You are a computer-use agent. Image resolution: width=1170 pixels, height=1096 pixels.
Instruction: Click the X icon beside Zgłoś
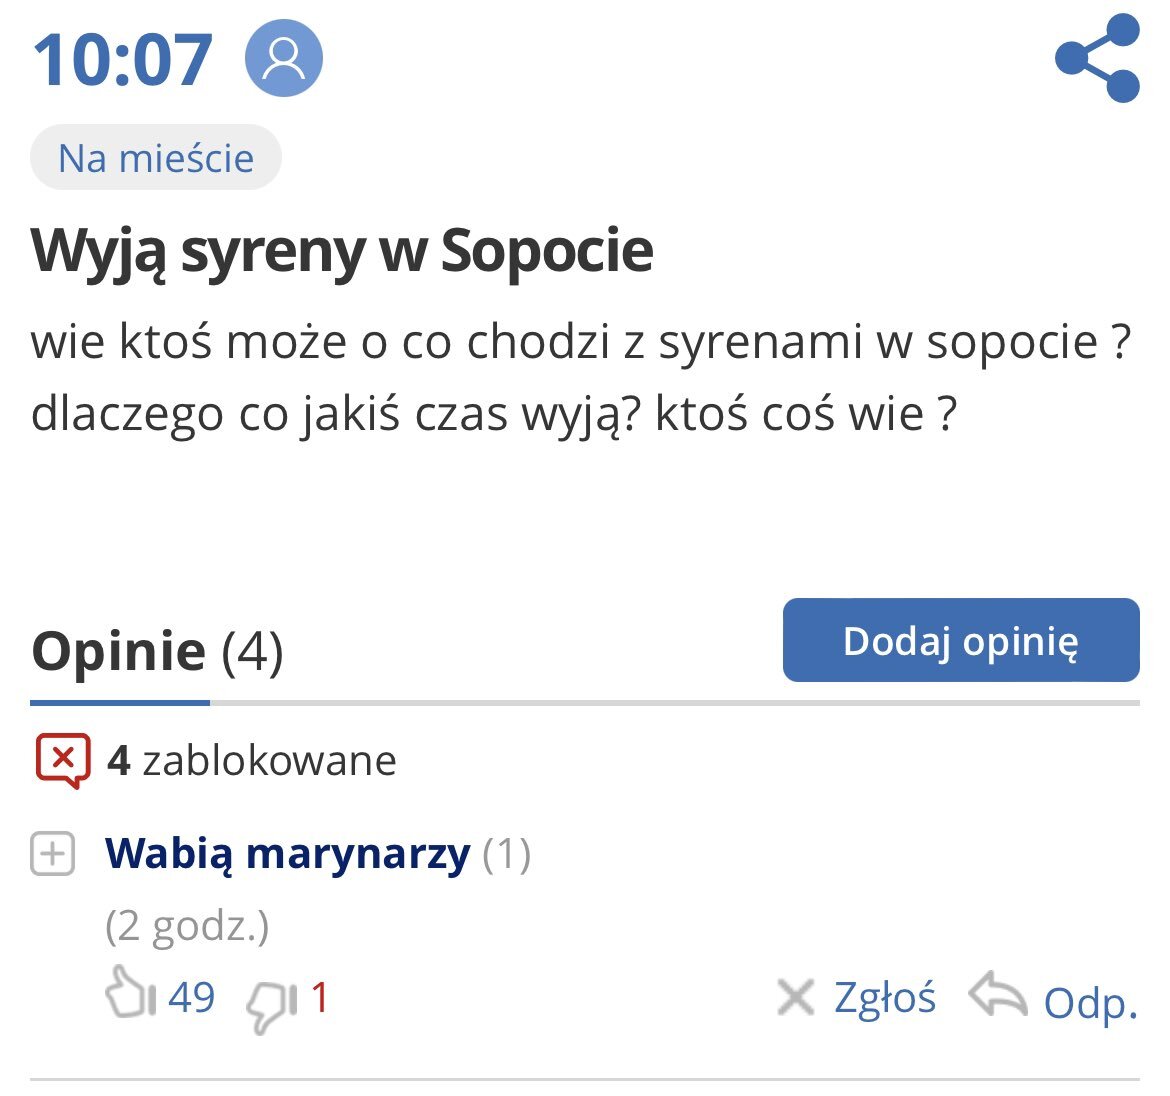pos(796,997)
